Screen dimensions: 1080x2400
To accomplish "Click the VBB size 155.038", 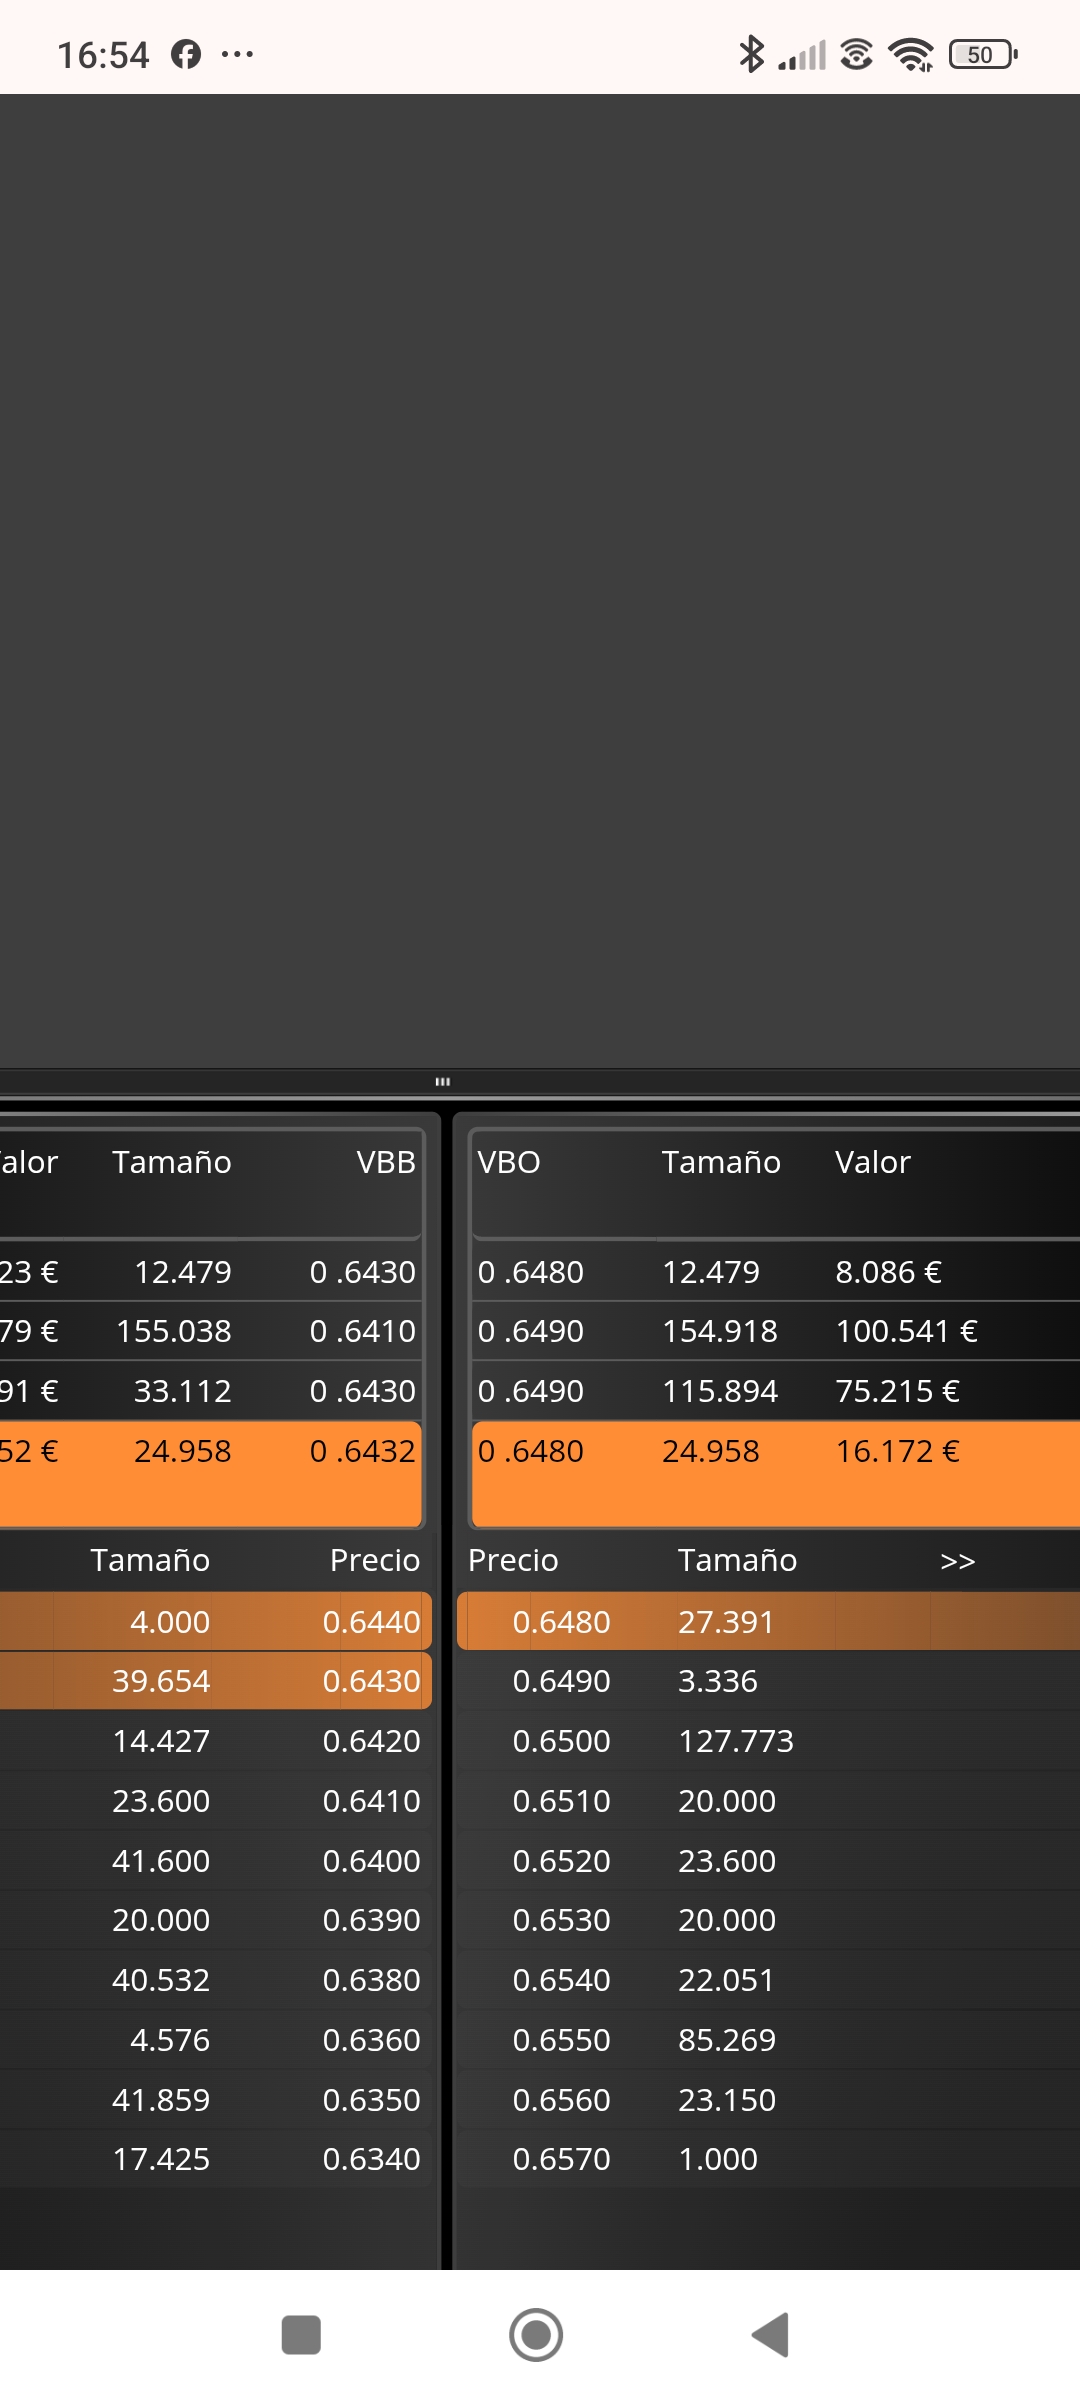I will point(174,1331).
